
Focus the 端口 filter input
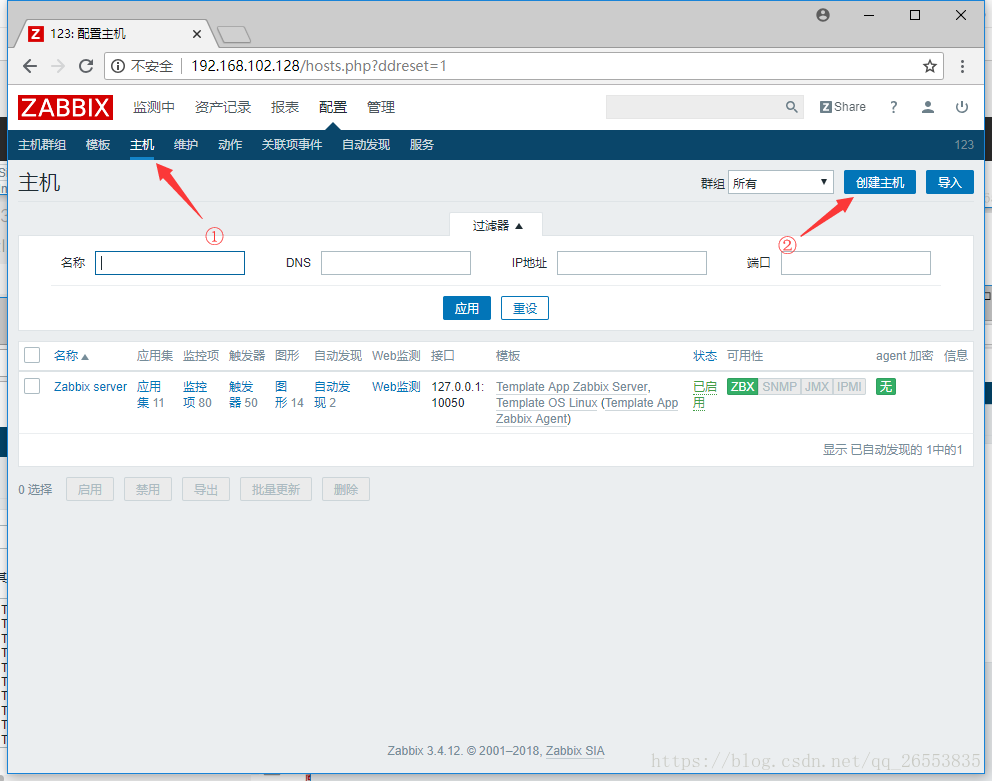(855, 263)
